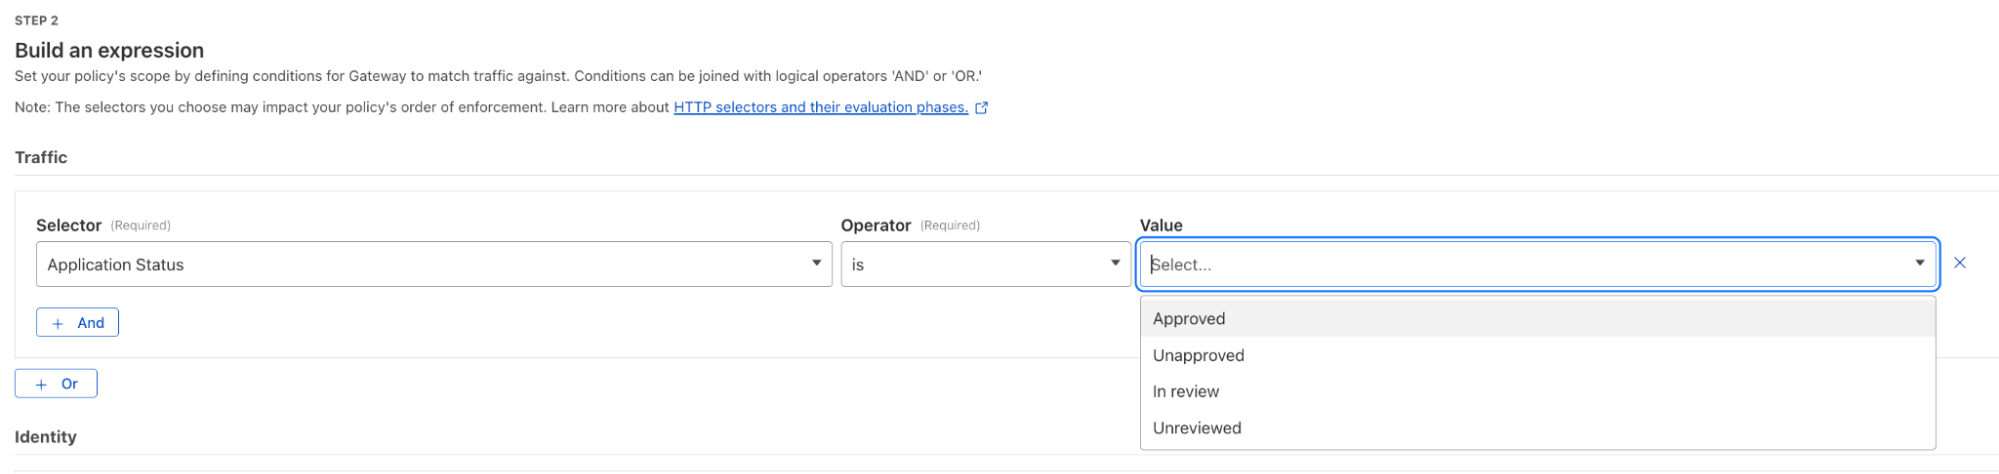Click the plus icon in the Or button
This screenshot has height=474, width=1999.
(41, 384)
